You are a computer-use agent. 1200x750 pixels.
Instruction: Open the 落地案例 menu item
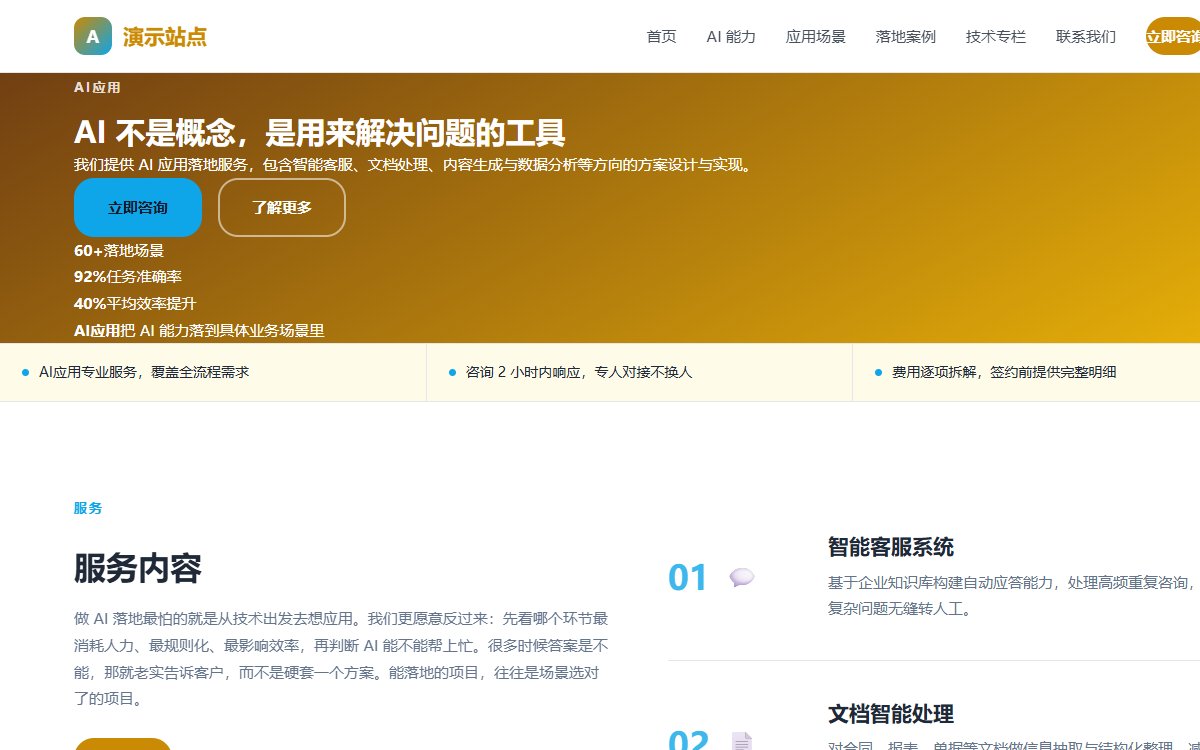coord(905,36)
